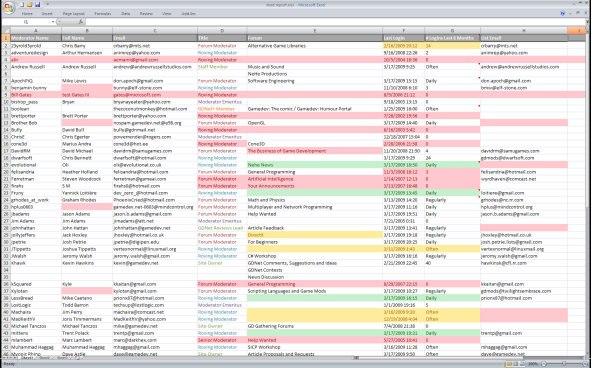Click the 'Software Engineering' forum cell
This screenshot has height=368, width=591.
click(315, 81)
